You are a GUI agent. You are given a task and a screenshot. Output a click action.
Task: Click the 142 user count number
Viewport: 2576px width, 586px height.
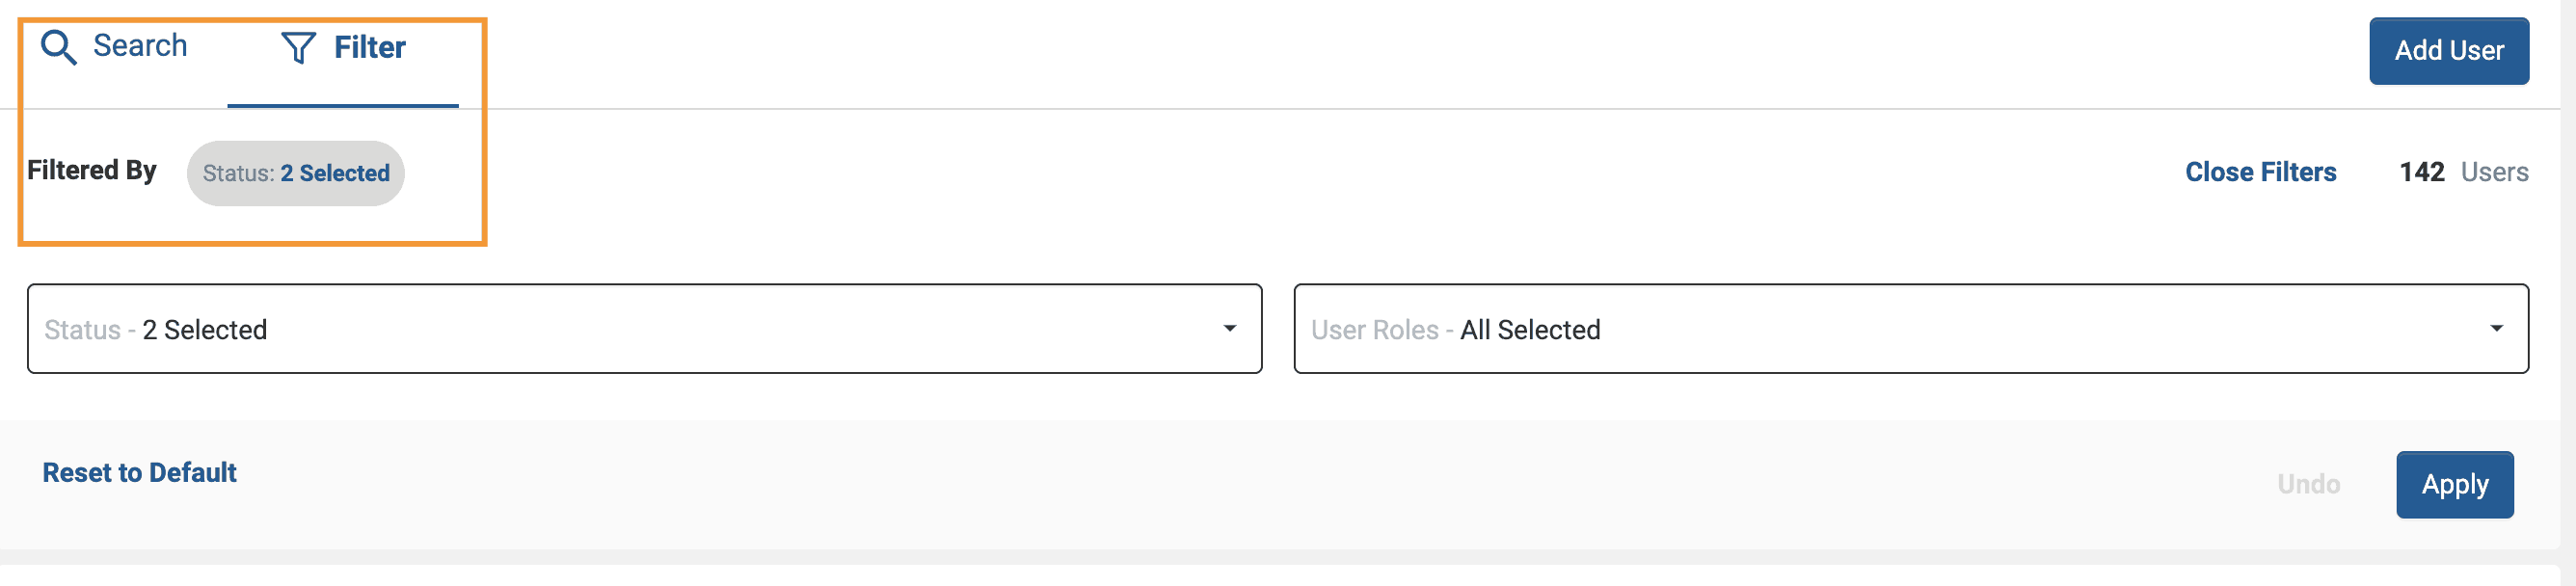2421,172
